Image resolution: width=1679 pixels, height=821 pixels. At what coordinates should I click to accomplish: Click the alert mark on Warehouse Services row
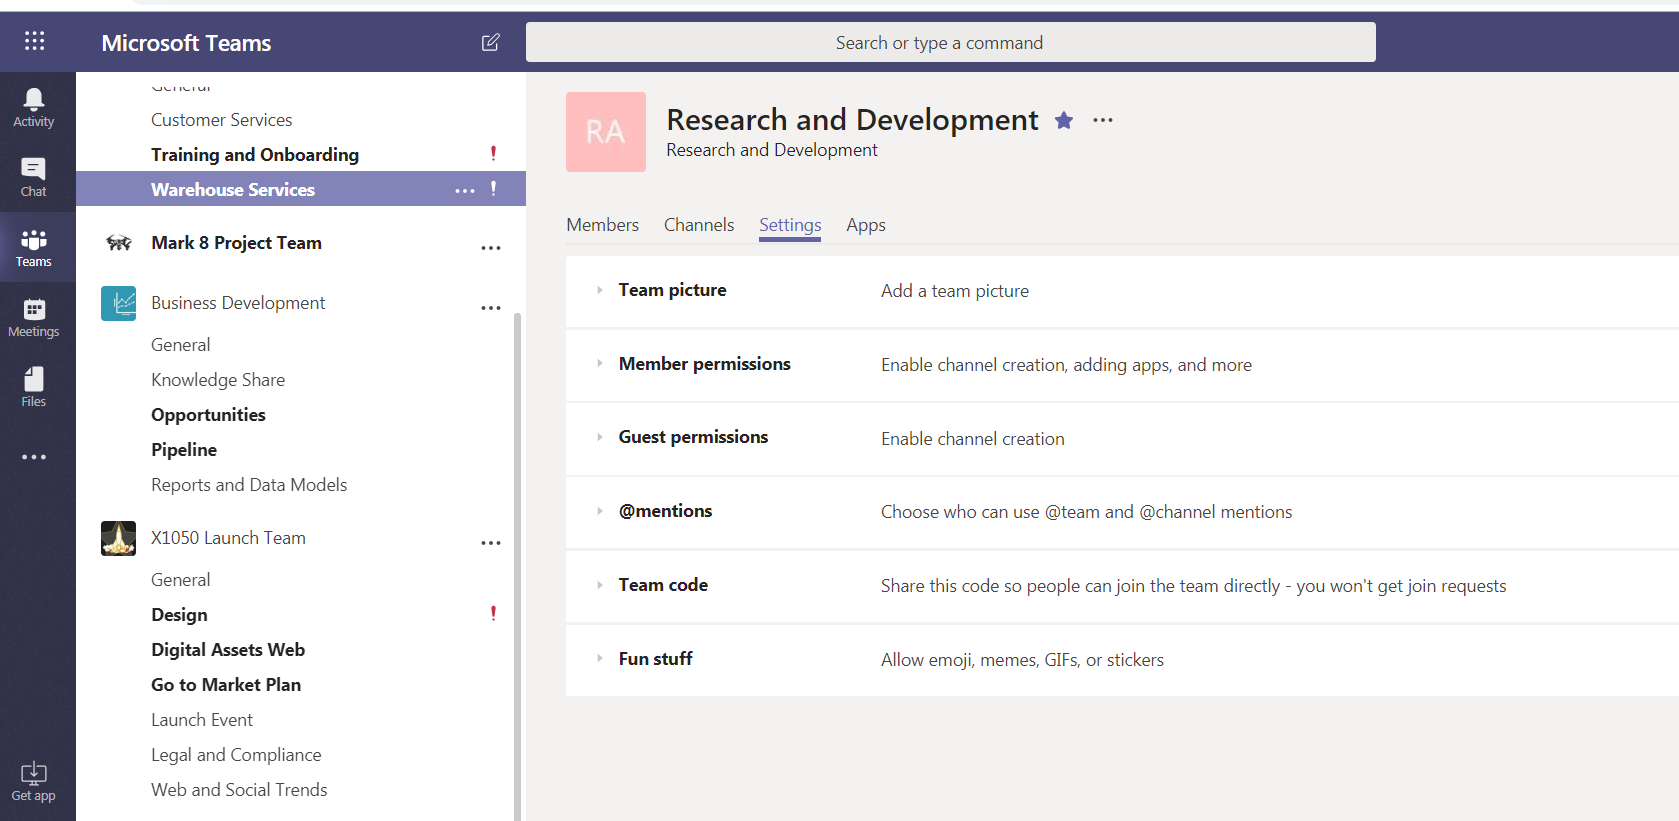pyautogui.click(x=493, y=188)
